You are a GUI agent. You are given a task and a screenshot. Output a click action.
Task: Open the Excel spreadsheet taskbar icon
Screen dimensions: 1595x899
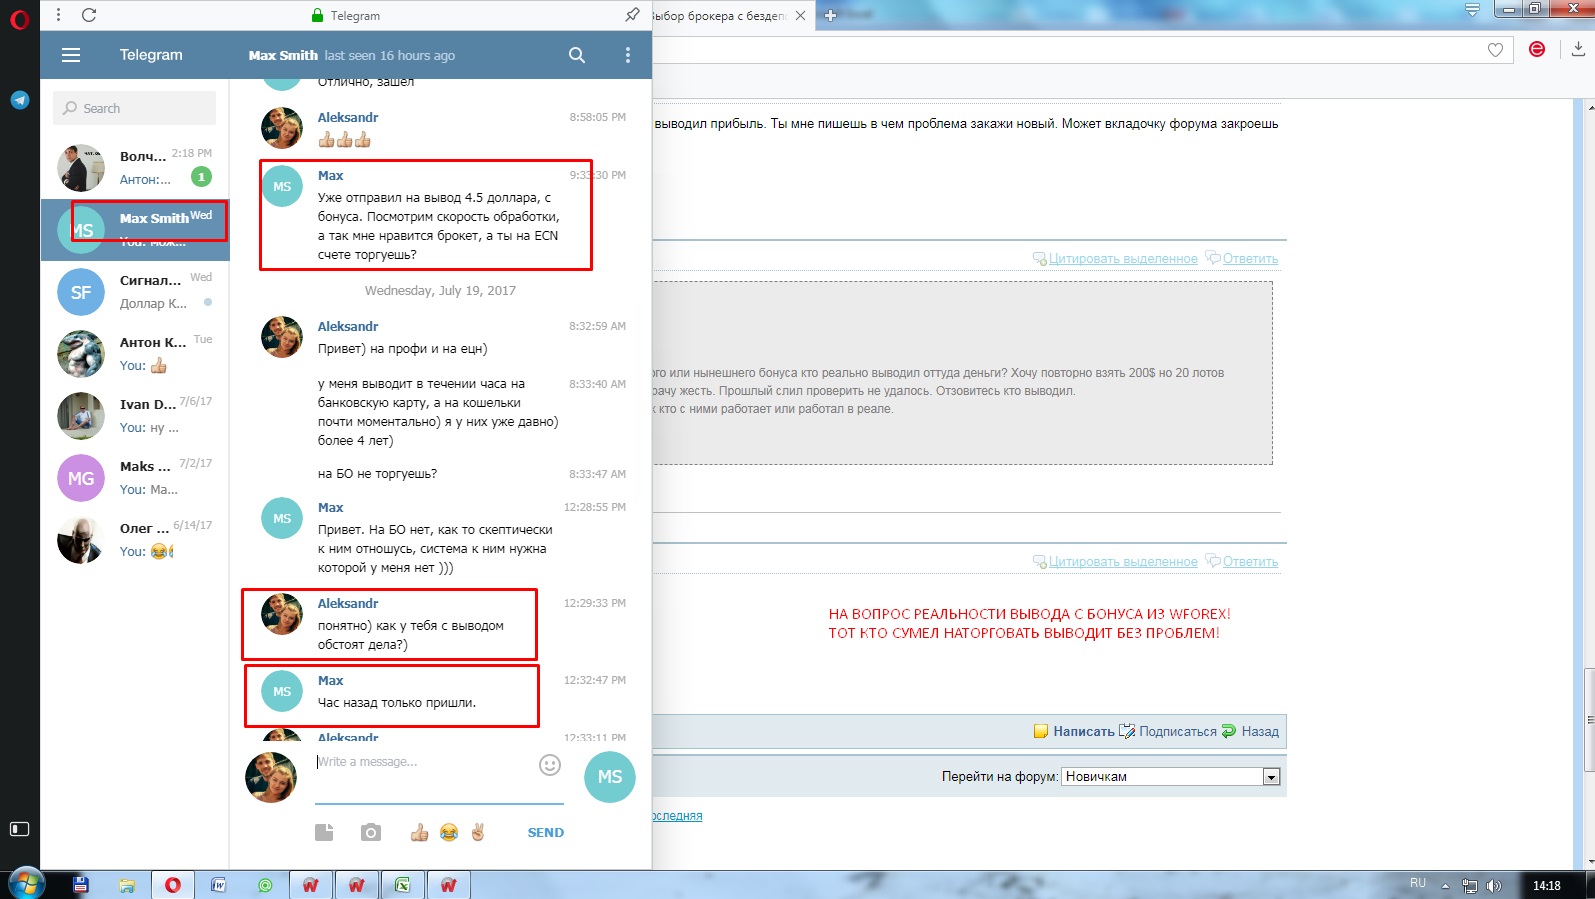pyautogui.click(x=402, y=885)
